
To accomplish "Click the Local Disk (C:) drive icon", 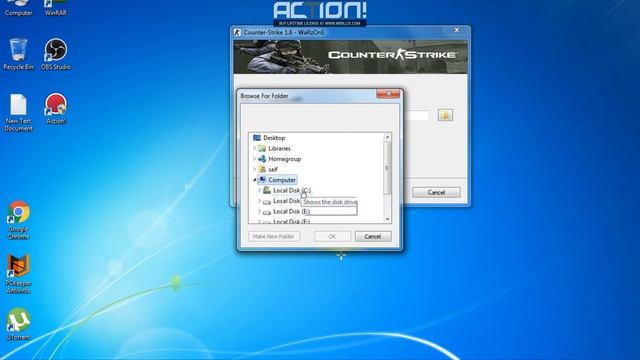I will click(267, 190).
